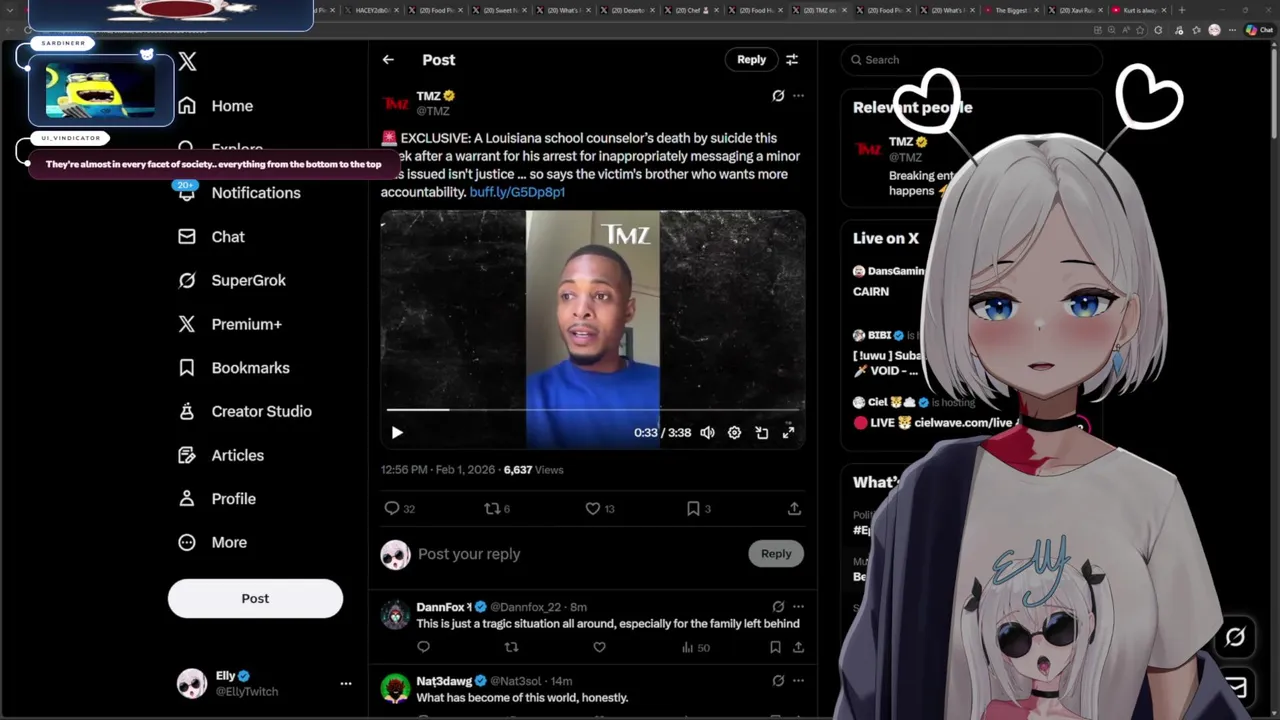Play the TMZ video
The image size is (1280, 720).
397,433
